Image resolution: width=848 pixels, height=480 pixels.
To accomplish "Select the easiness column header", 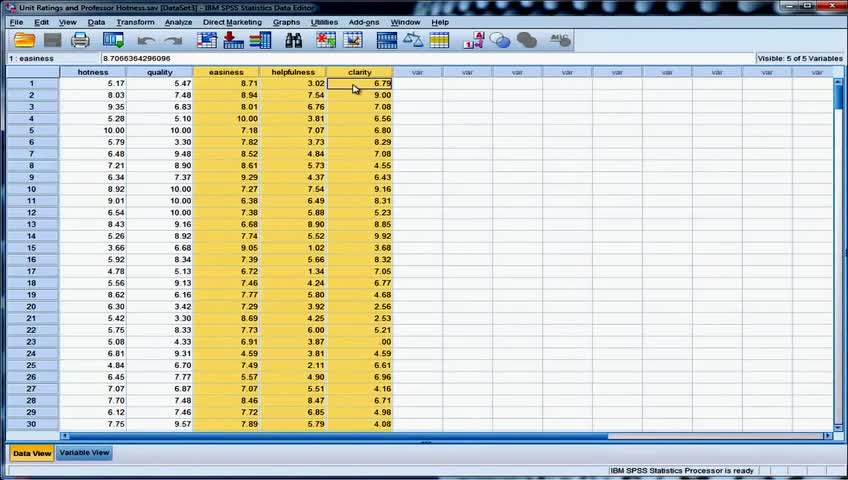I will (226, 72).
